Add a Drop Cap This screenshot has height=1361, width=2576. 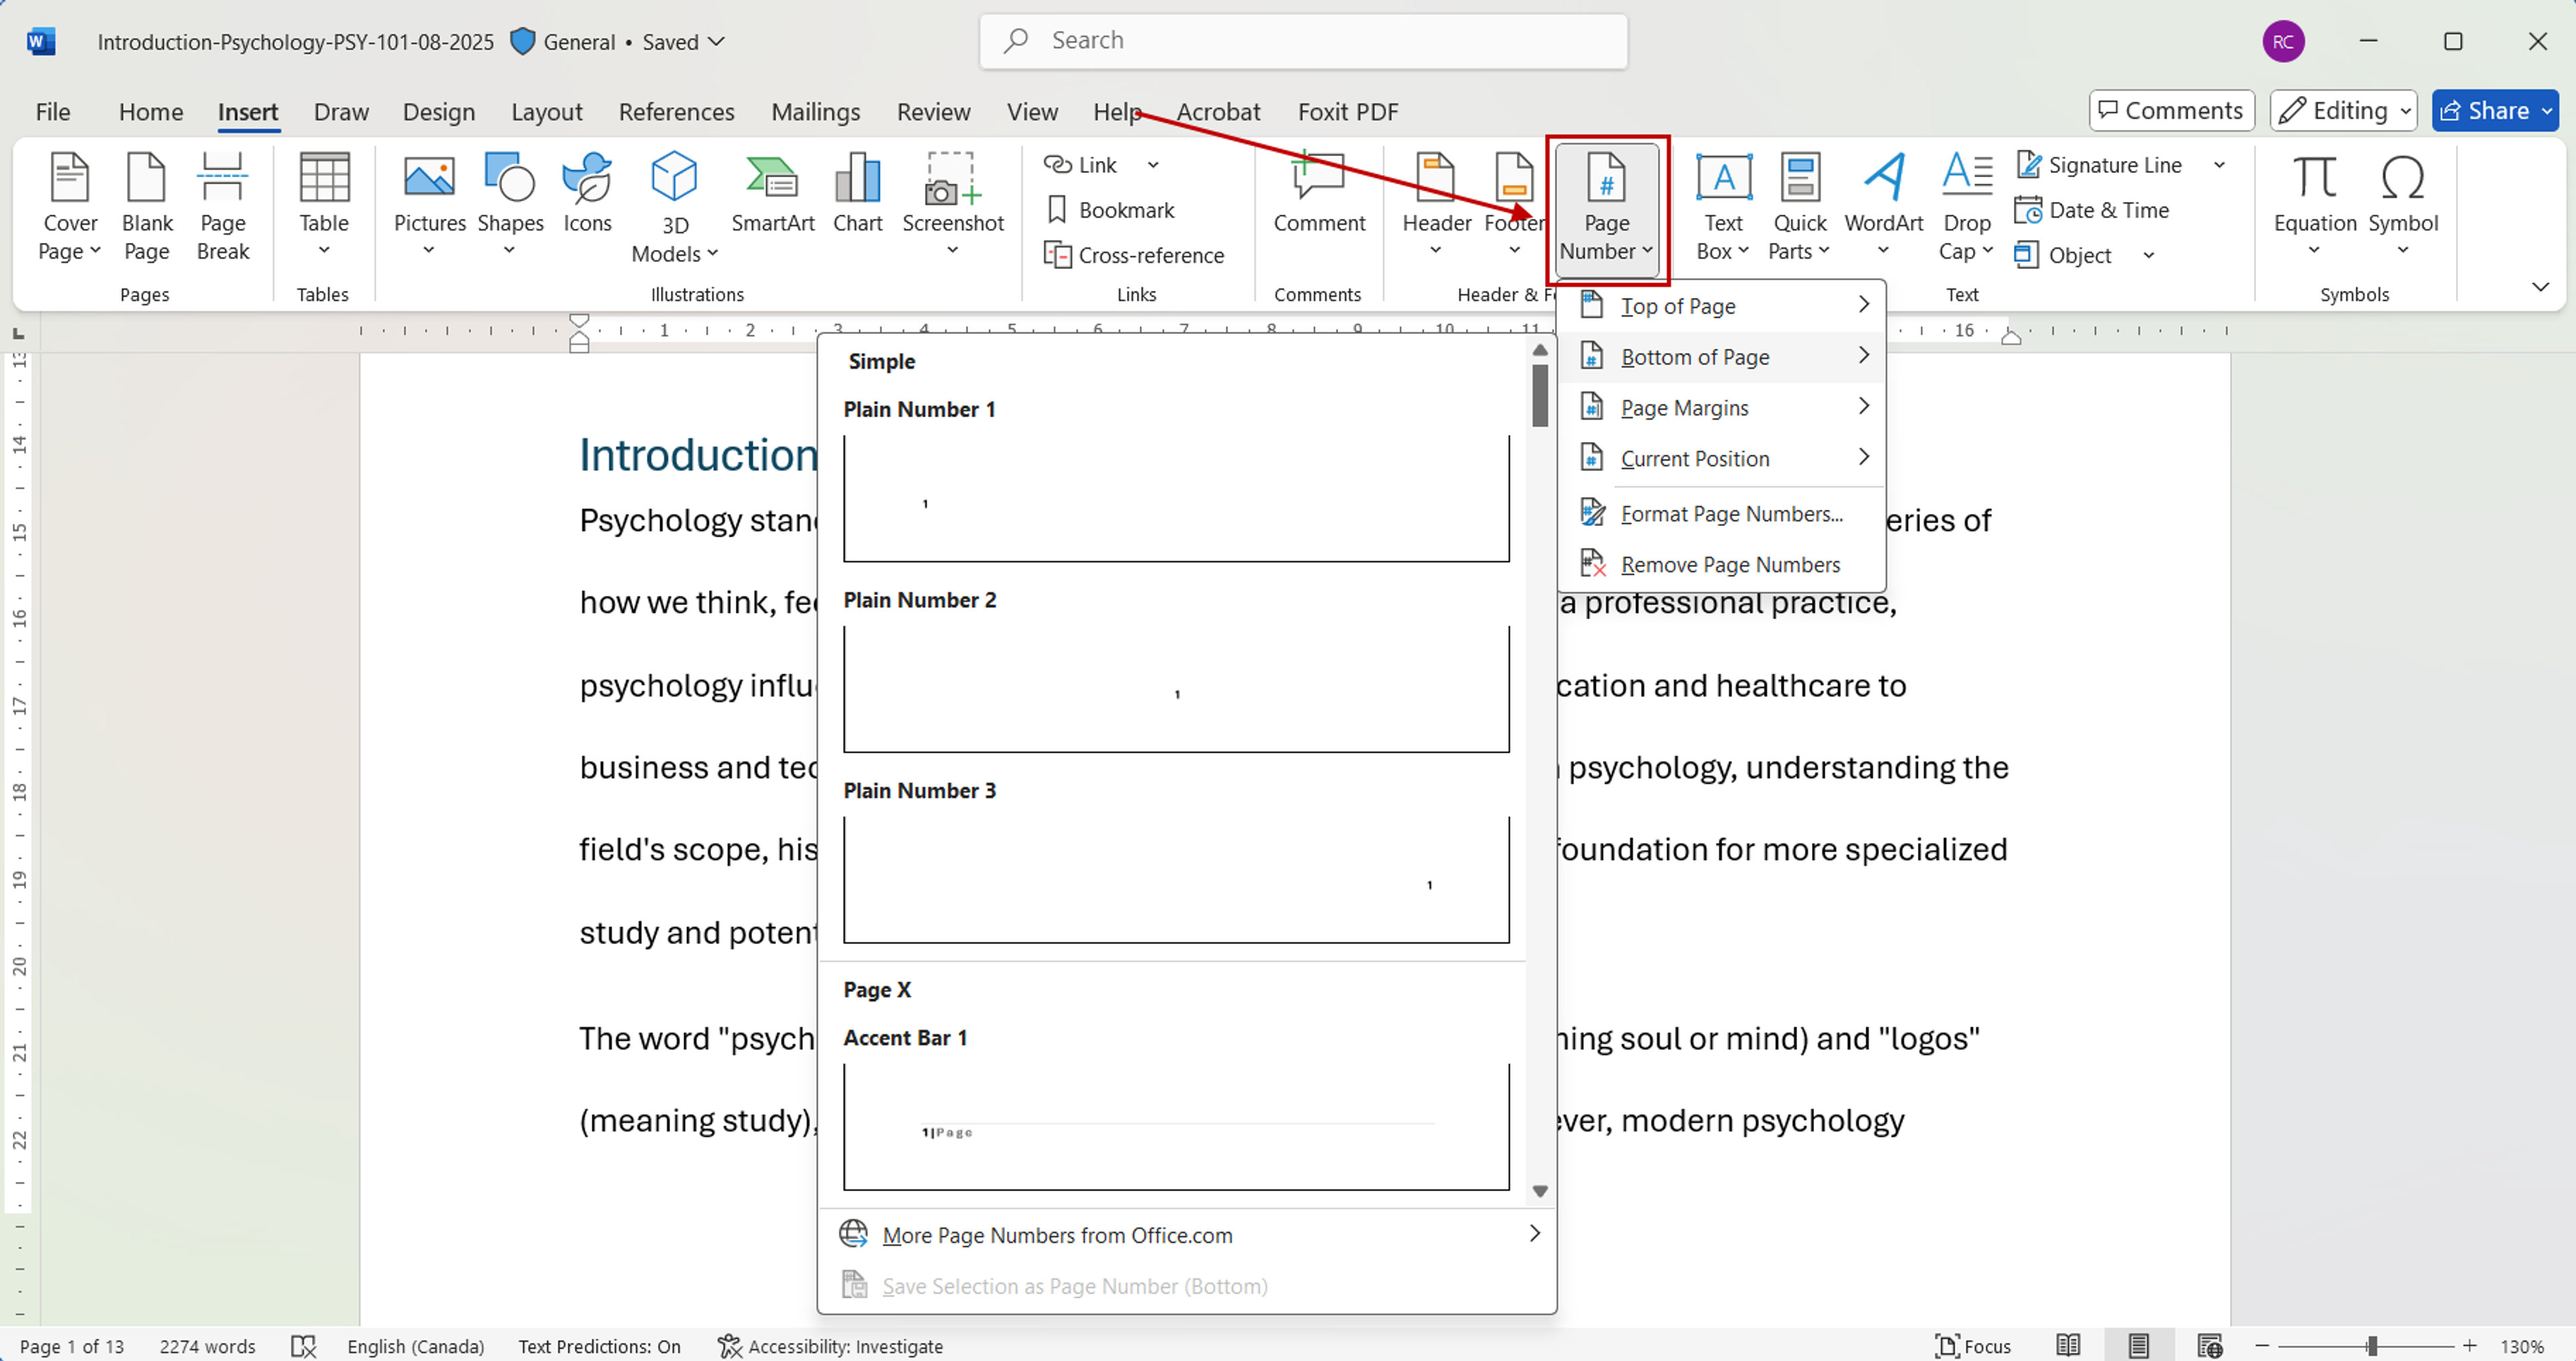tap(1966, 207)
